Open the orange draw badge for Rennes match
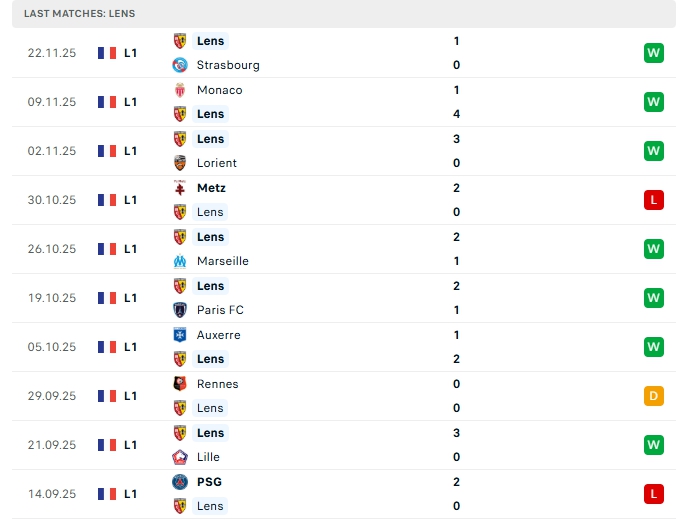687x520 pixels. (654, 396)
